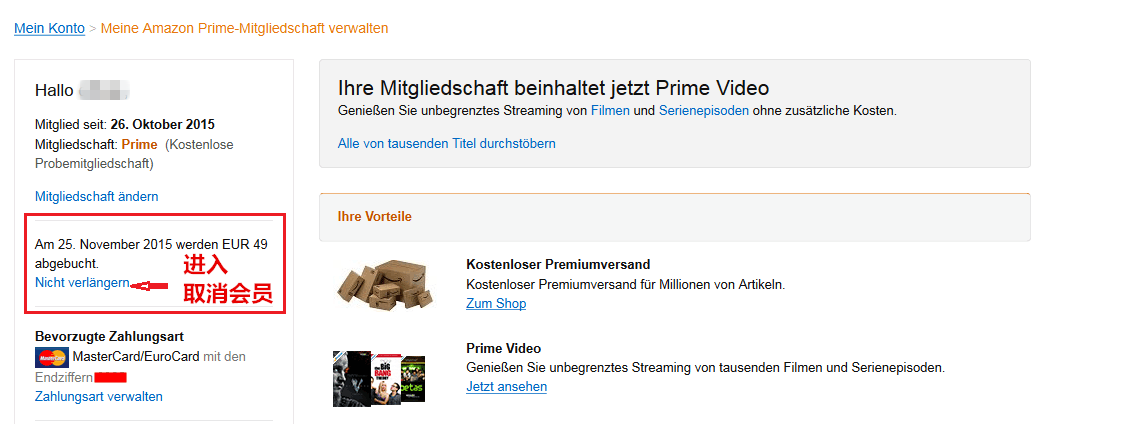Image resolution: width=1130 pixels, height=424 pixels.
Task: Click the breadcrumb Meine Amazon Prime-Mitgliedschaft verwalten
Action: click(244, 29)
